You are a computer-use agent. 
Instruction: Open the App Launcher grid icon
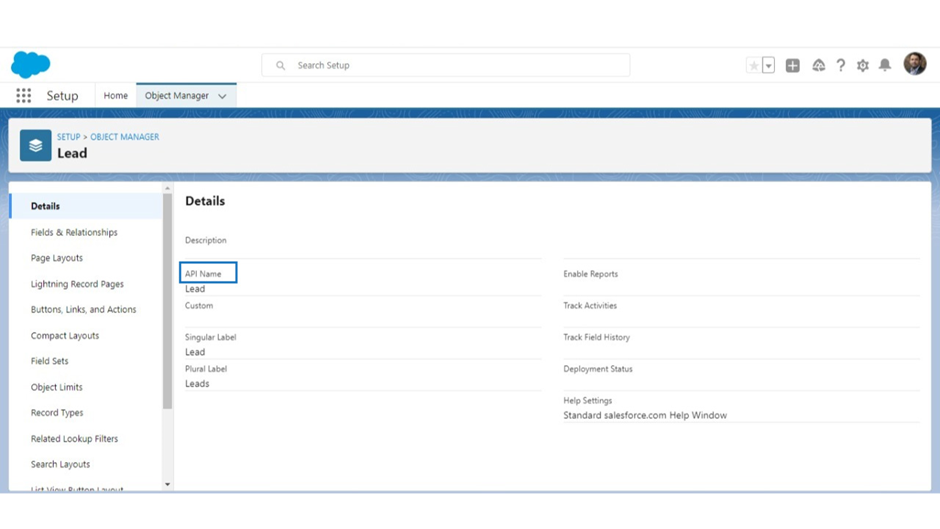coord(23,95)
